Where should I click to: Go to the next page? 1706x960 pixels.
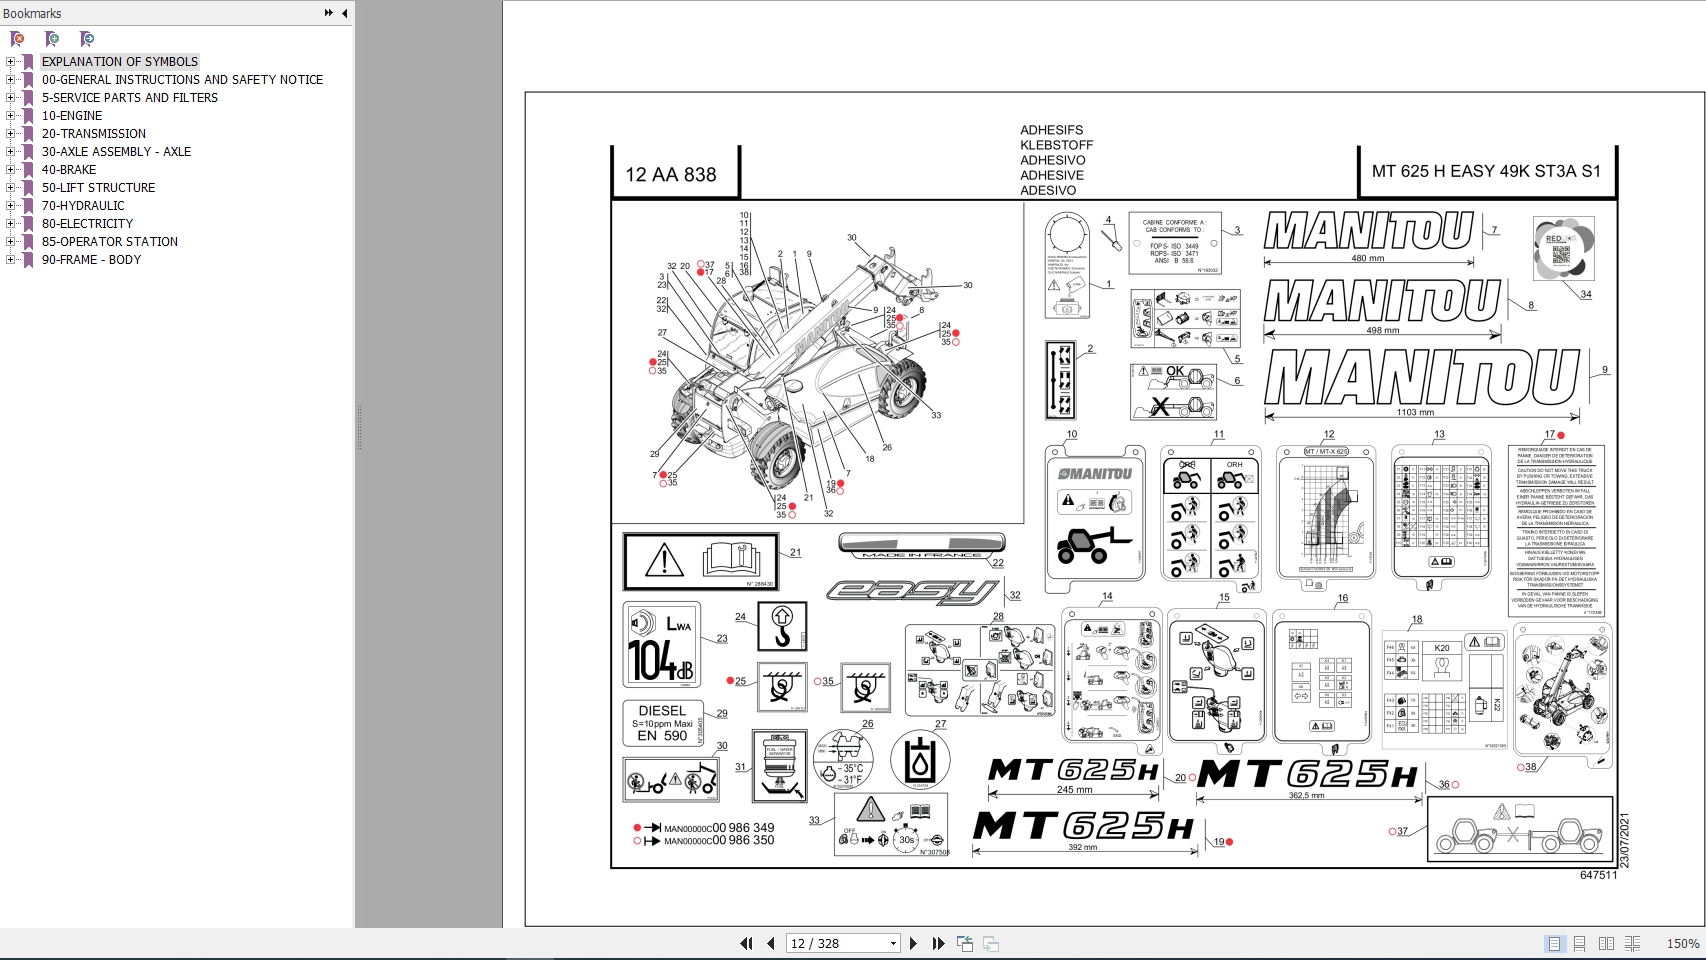[x=913, y=943]
